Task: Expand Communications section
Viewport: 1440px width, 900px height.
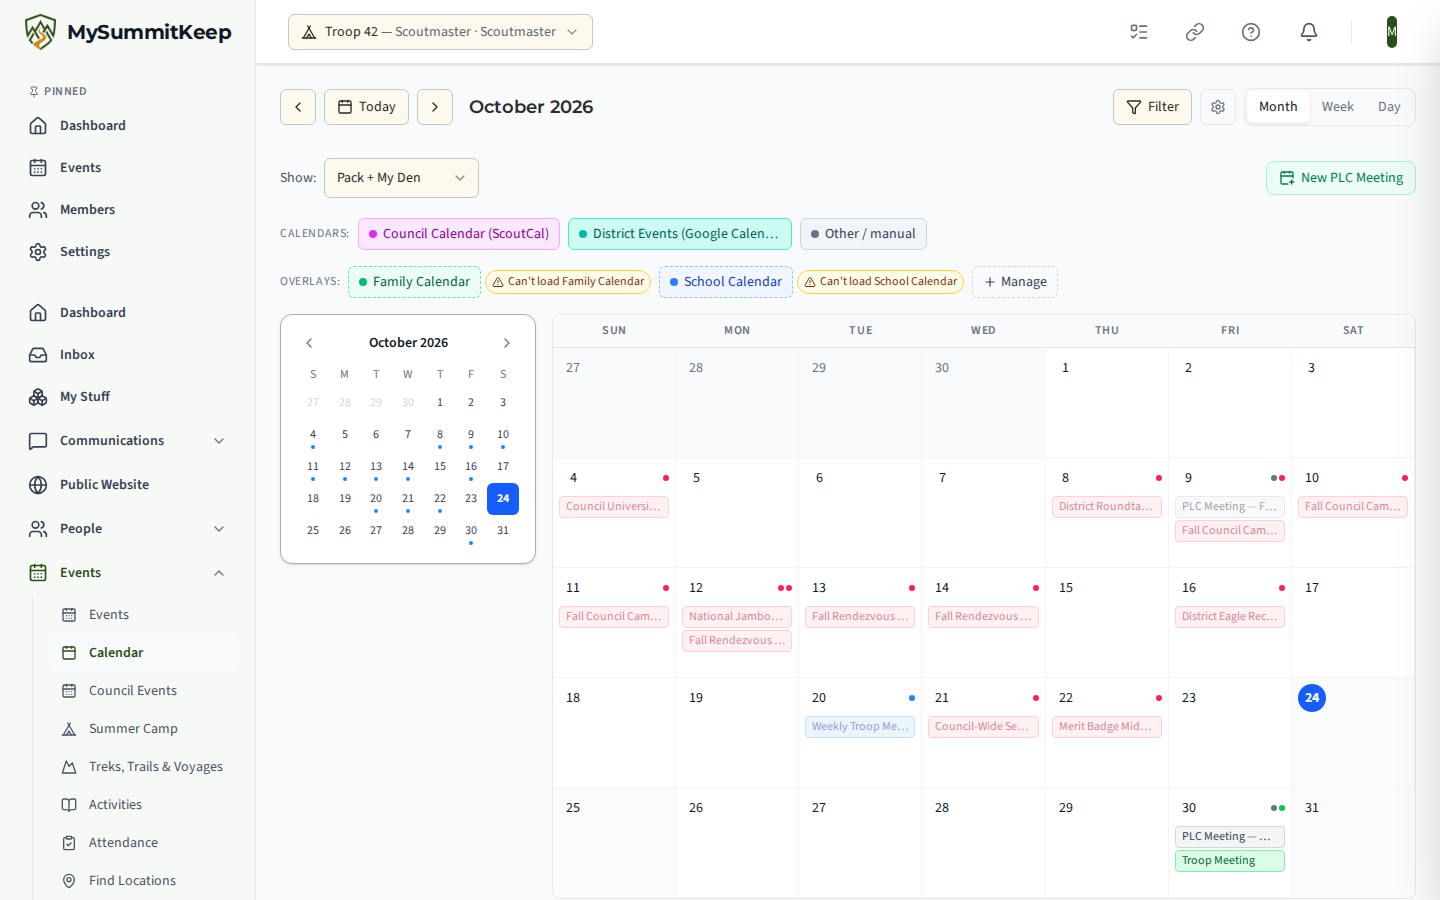Action: 128,441
